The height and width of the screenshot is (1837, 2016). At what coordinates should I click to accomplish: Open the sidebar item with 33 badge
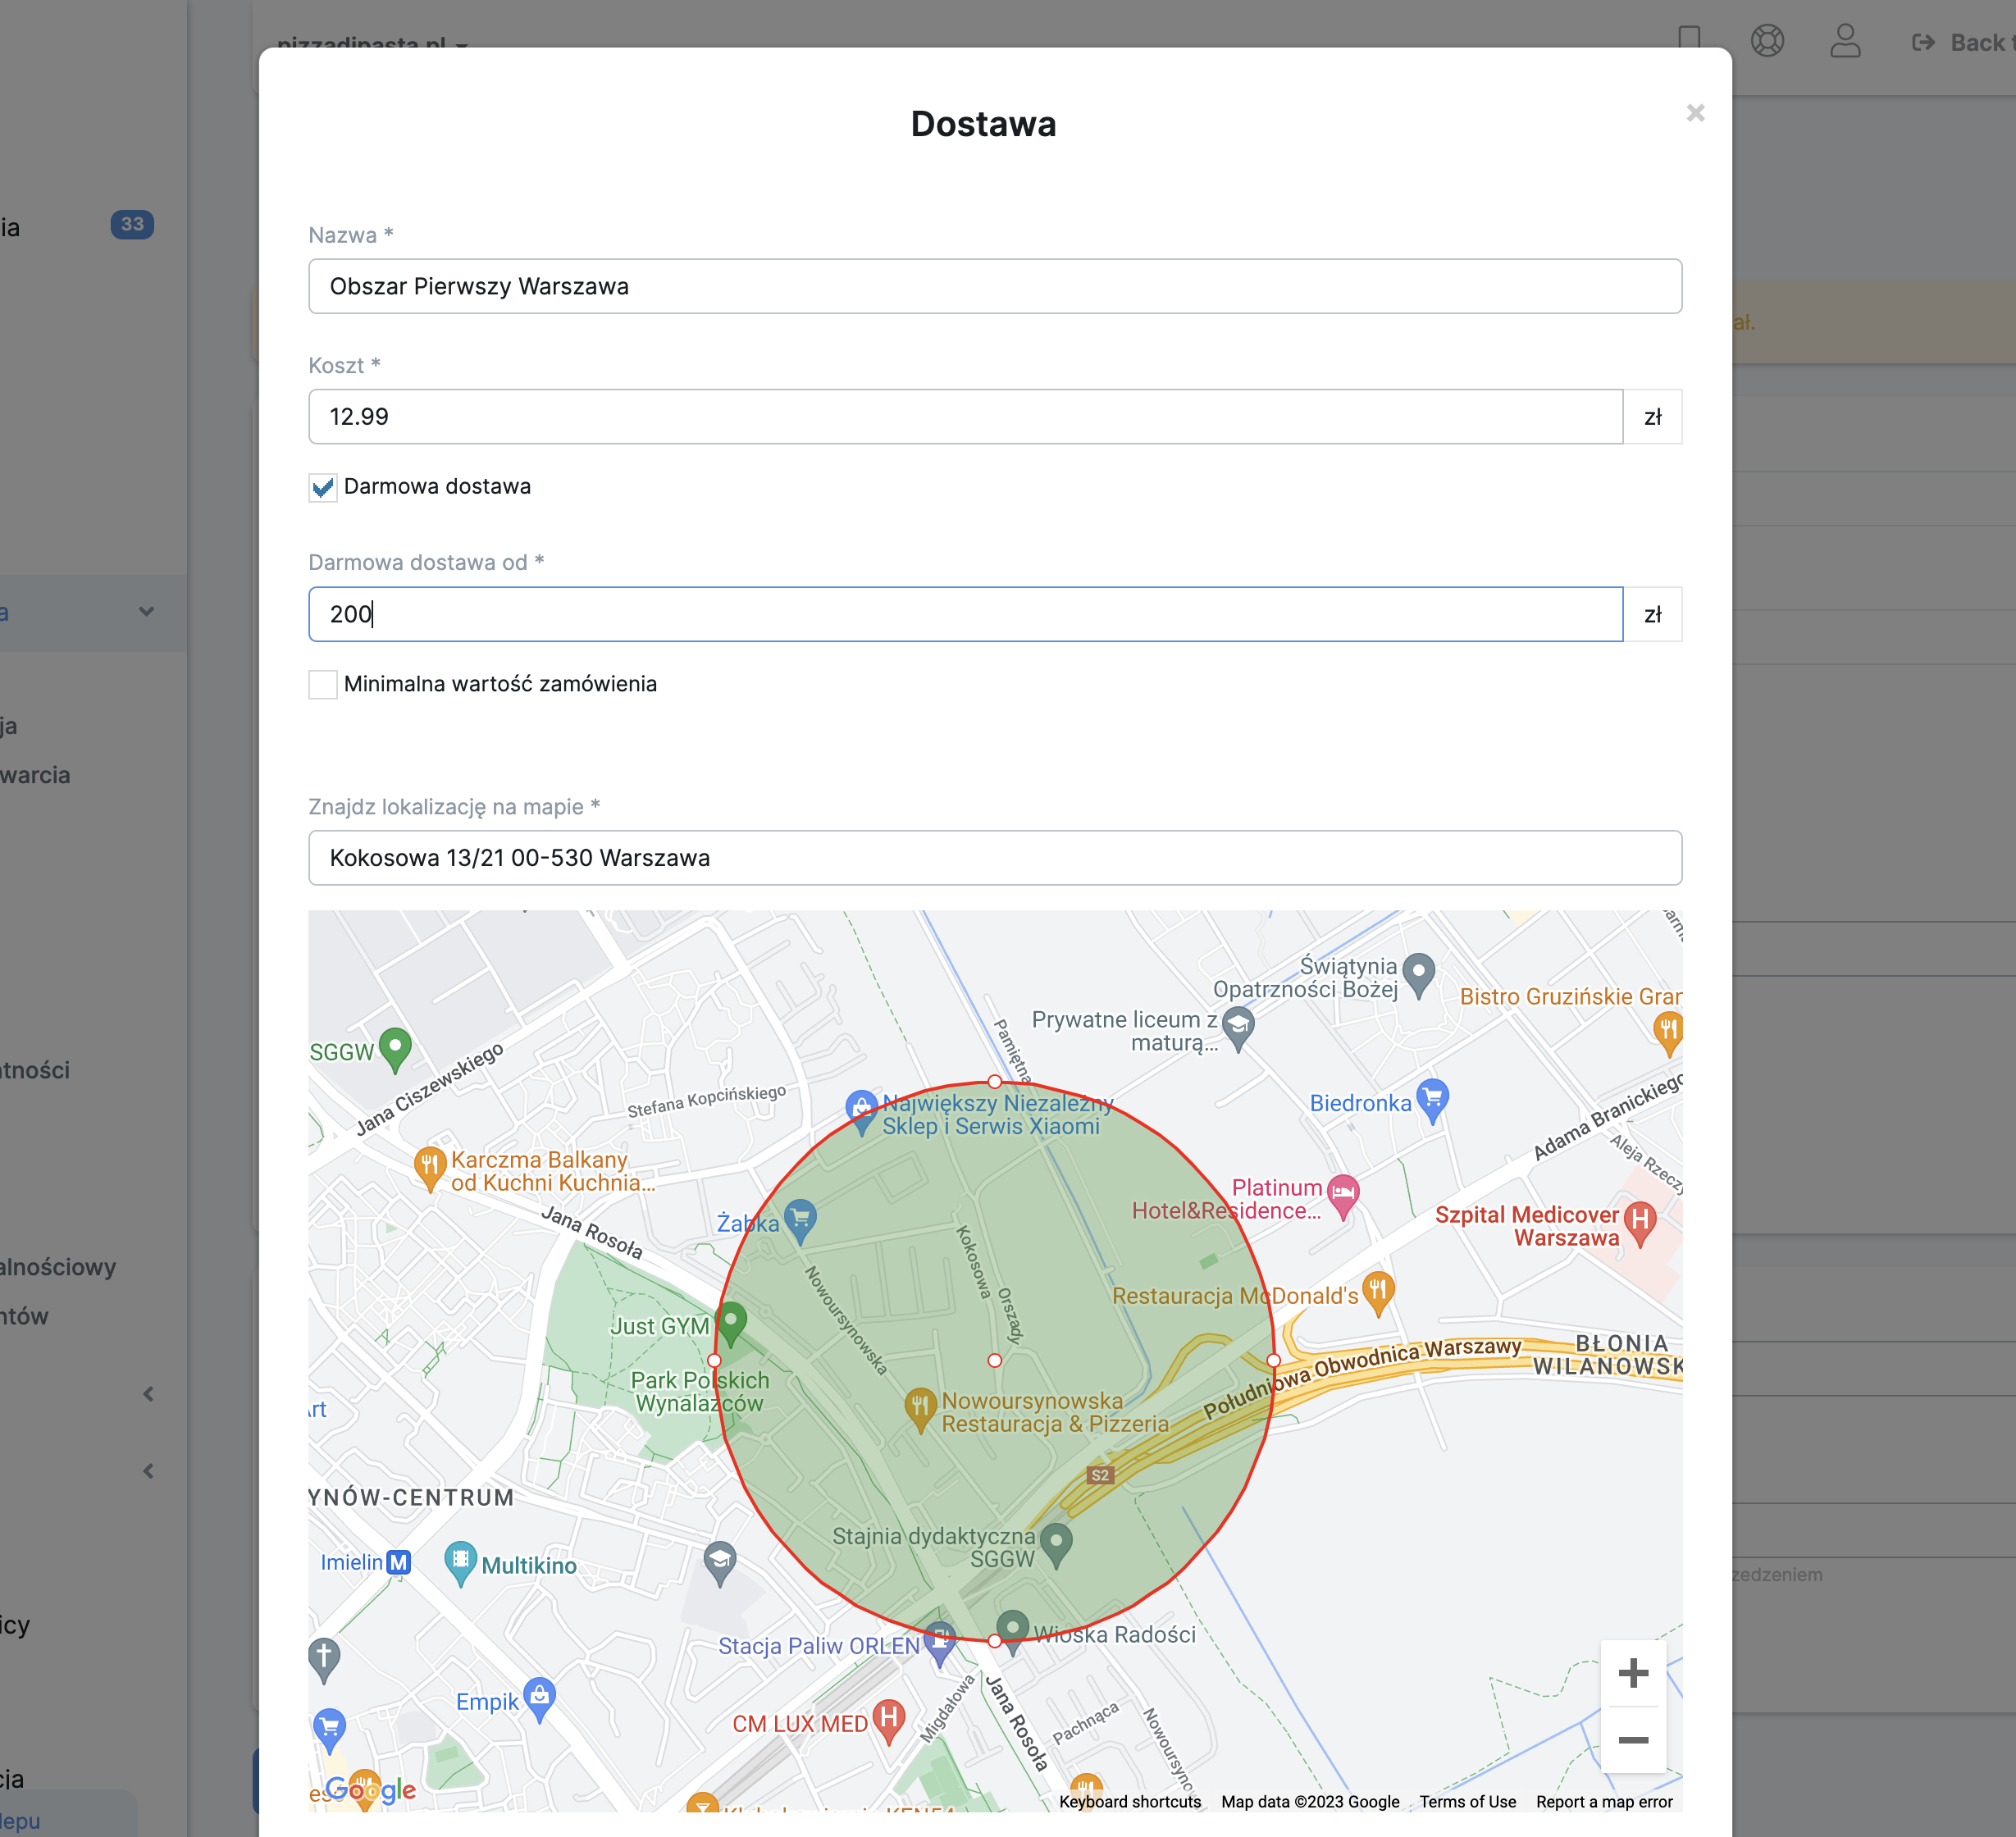pos(132,225)
